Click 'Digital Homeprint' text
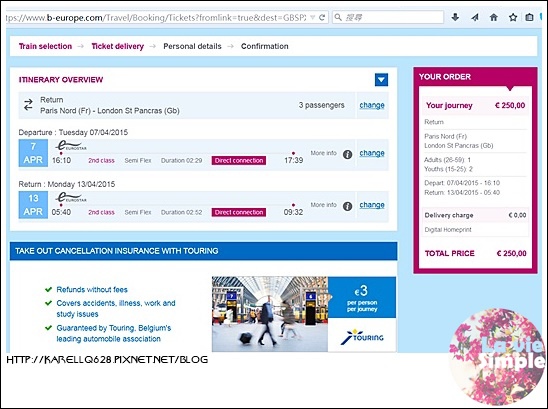Image resolution: width=548 pixels, height=409 pixels. coord(448,230)
